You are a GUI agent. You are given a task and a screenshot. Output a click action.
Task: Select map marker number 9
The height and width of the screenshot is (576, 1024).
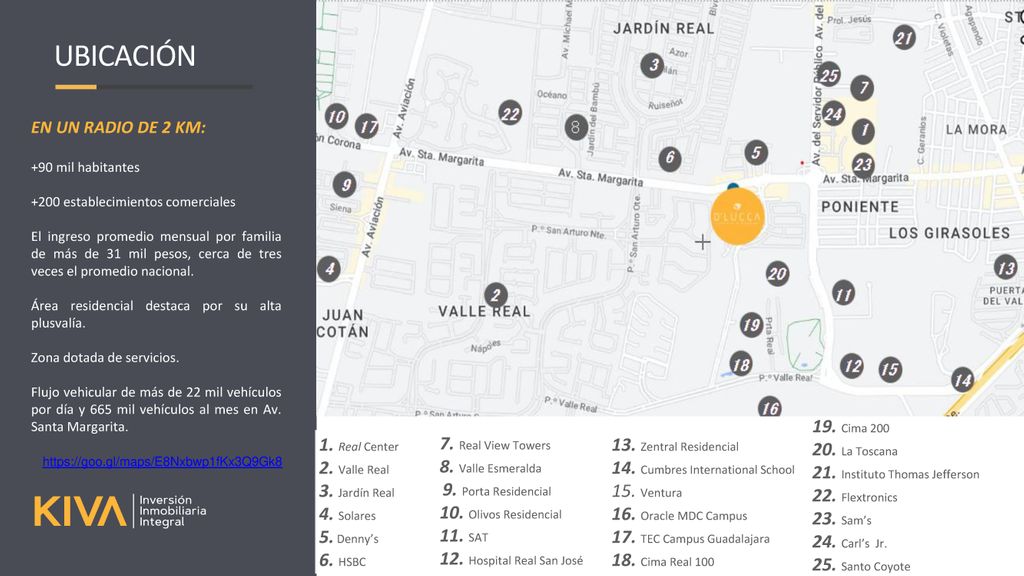[x=345, y=185]
